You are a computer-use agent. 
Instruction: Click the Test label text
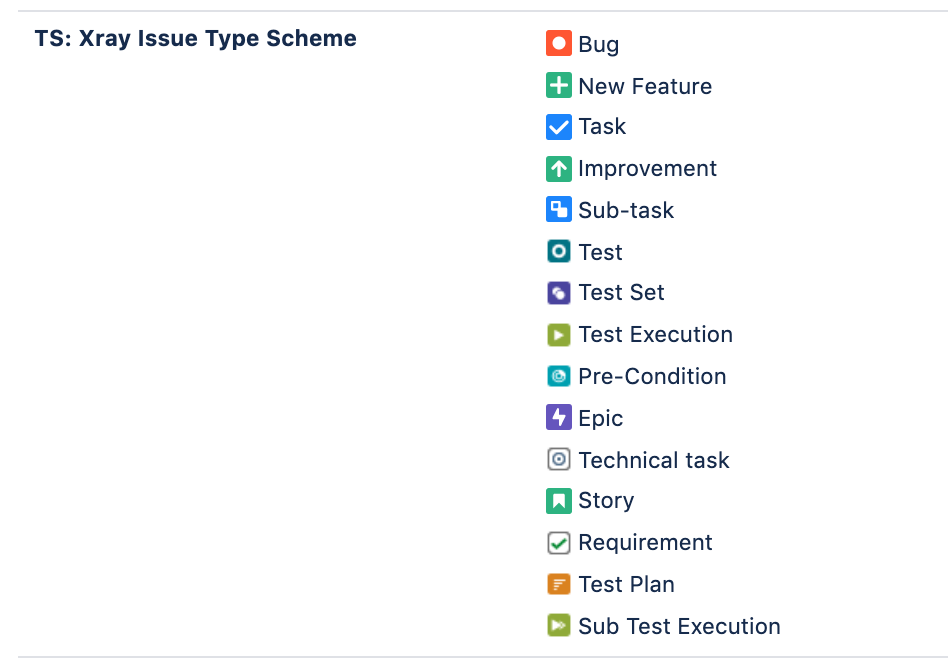pyautogui.click(x=600, y=252)
